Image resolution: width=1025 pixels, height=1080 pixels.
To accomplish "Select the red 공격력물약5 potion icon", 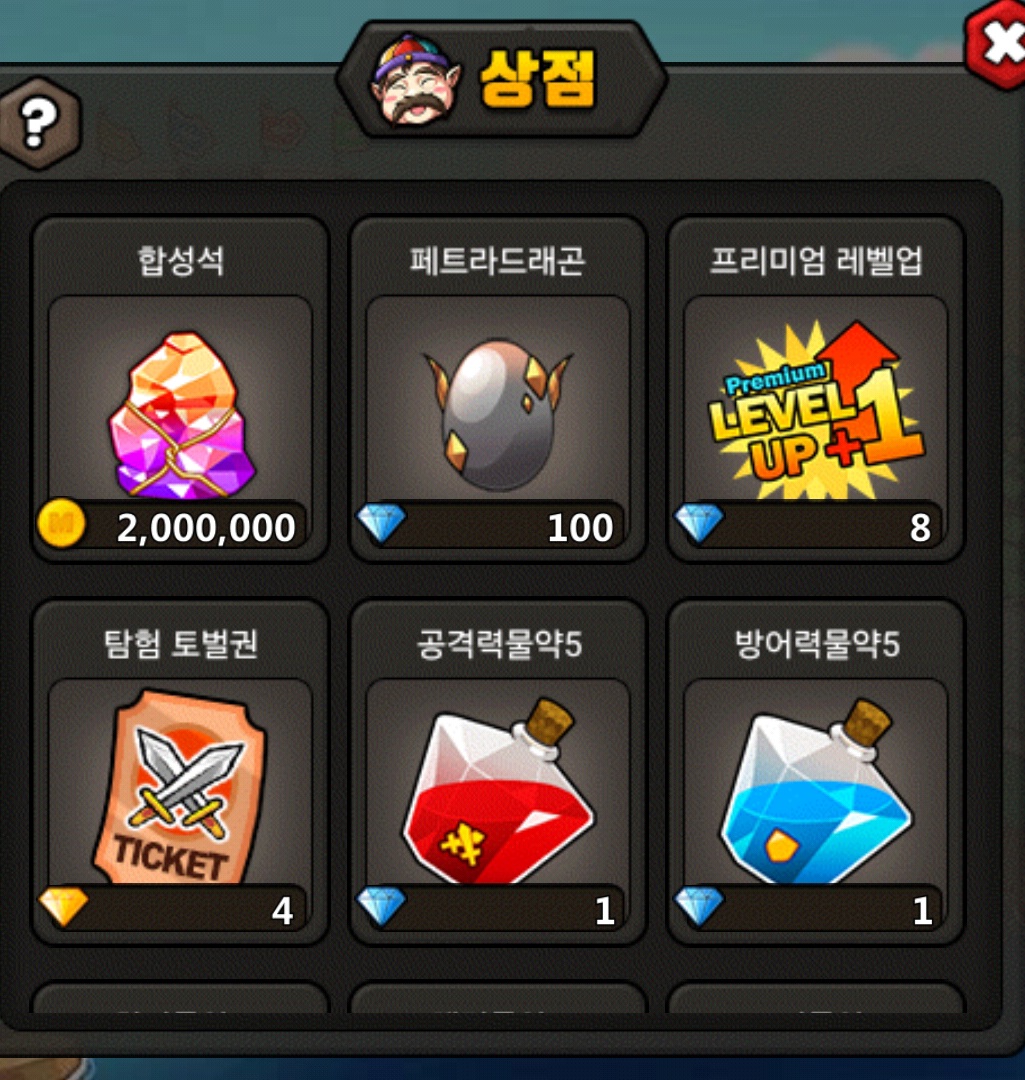I will pyautogui.click(x=499, y=792).
